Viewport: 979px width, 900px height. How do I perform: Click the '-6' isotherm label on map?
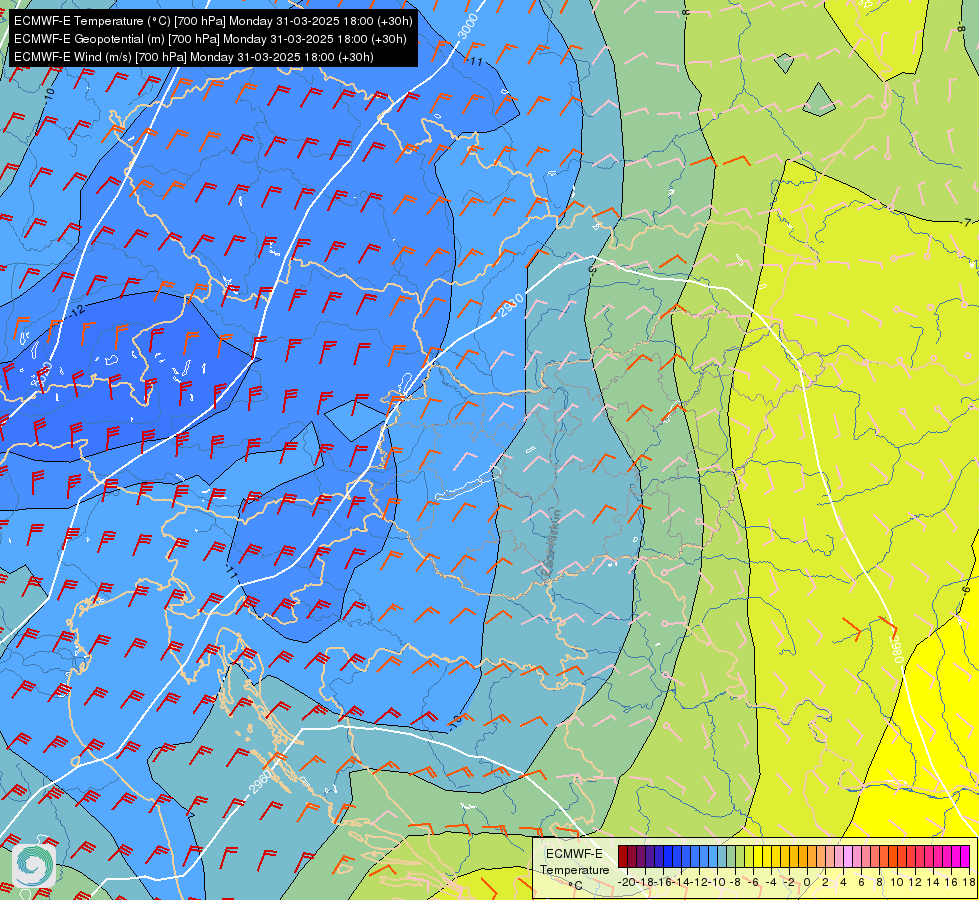[x=965, y=591]
